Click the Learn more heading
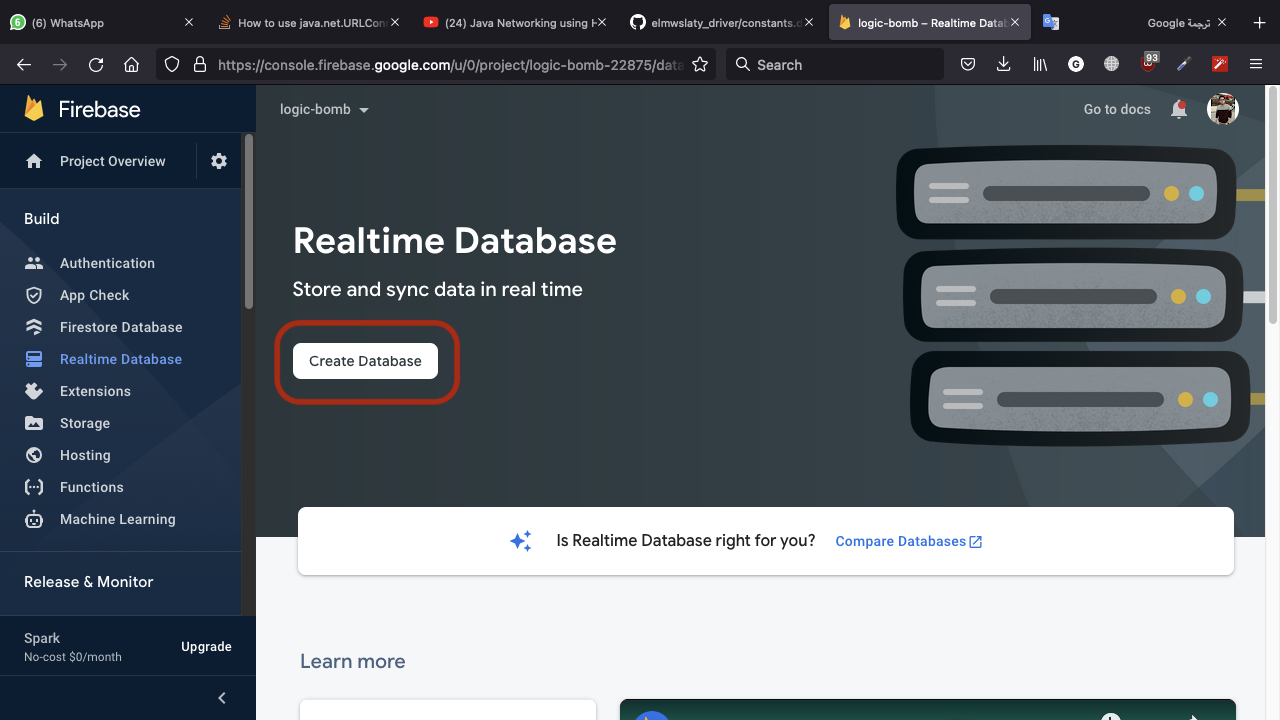The width and height of the screenshot is (1280, 720). point(353,661)
